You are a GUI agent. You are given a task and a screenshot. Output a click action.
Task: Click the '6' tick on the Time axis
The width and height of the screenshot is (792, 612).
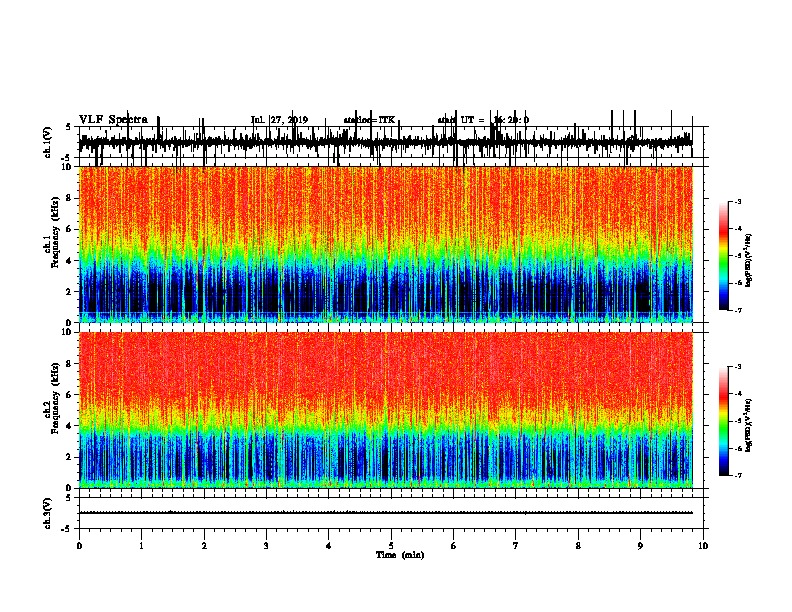click(454, 546)
